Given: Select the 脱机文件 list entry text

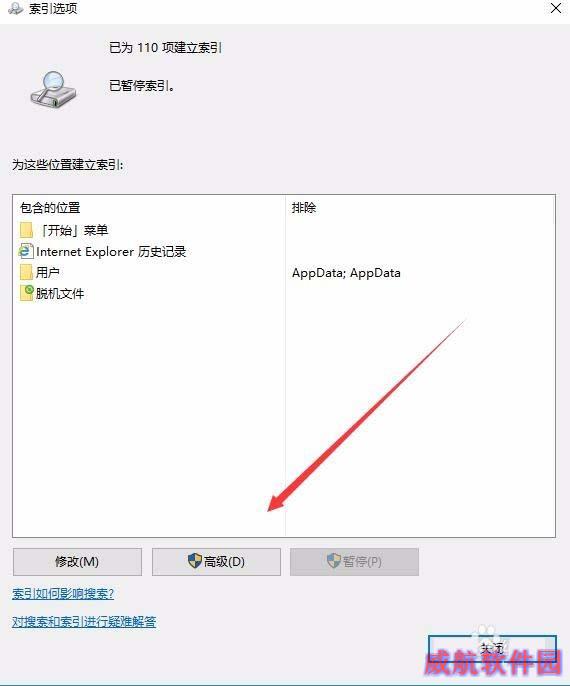Looking at the screenshot, I should 60,294.
